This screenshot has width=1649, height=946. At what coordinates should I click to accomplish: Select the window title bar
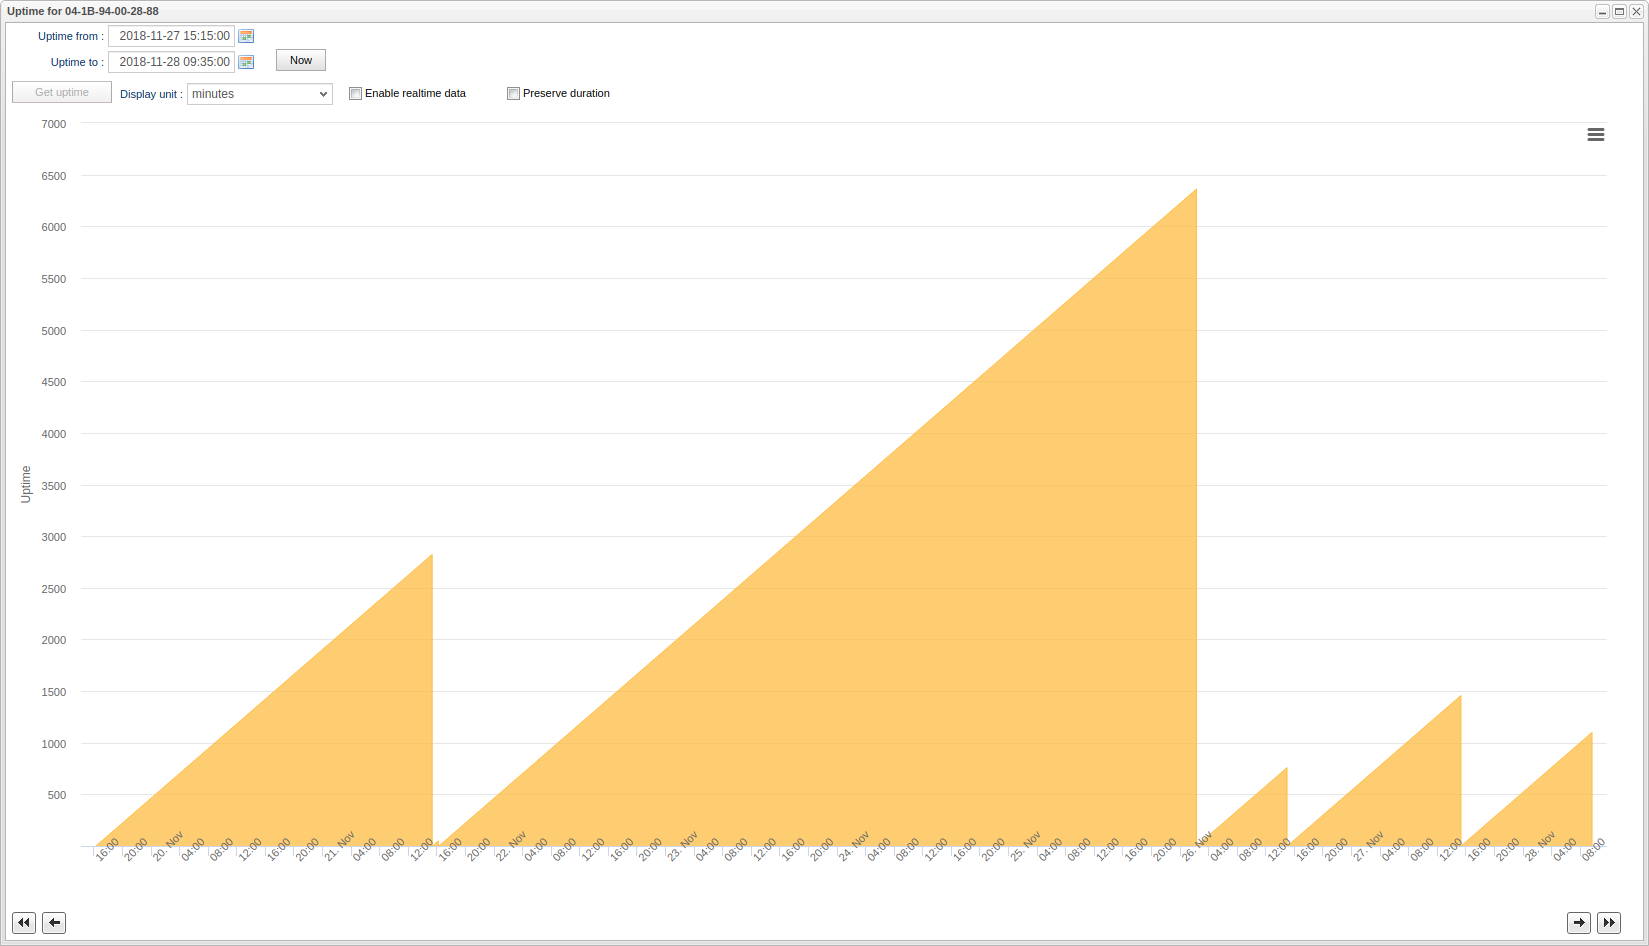(x=700, y=12)
